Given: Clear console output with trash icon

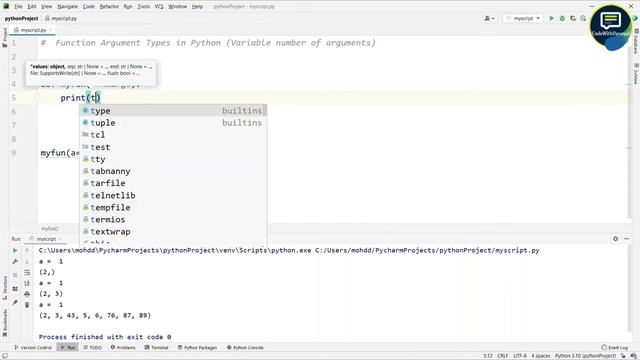Looking at the screenshot, I should tap(27, 305).
